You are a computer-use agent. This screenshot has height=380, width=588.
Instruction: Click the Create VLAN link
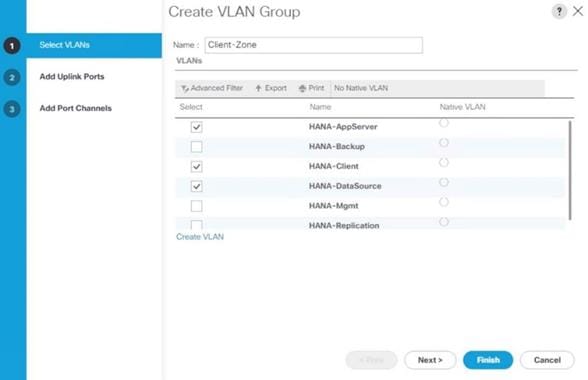point(200,237)
